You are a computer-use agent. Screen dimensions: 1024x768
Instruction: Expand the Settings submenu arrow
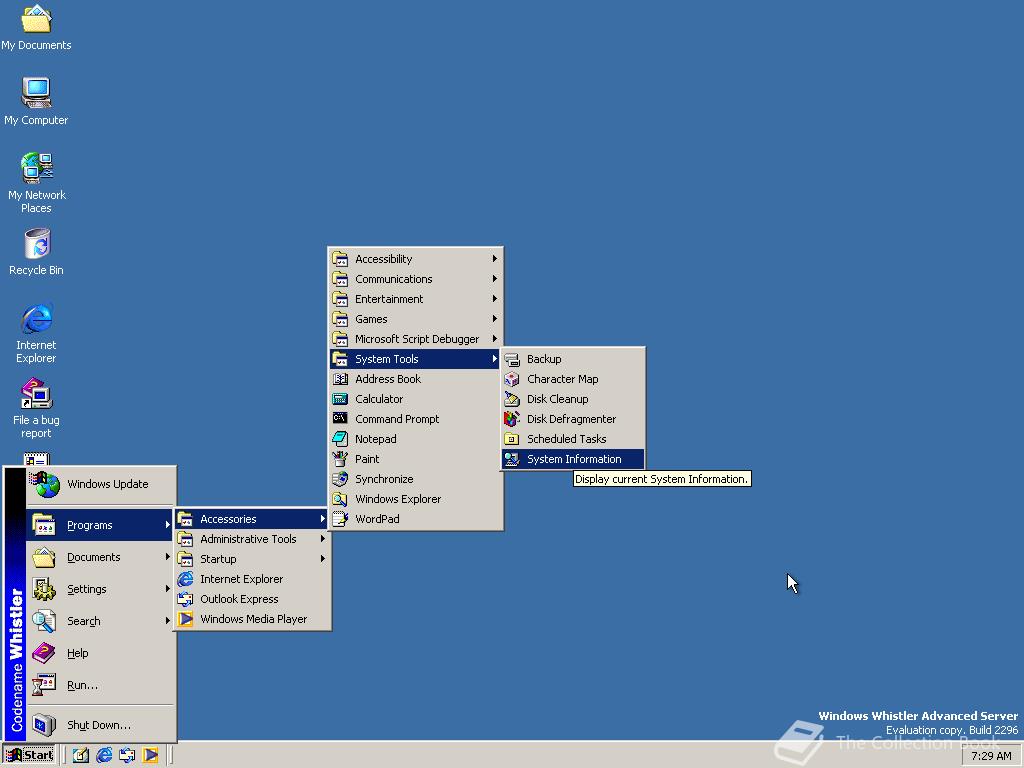pyautogui.click(x=168, y=589)
